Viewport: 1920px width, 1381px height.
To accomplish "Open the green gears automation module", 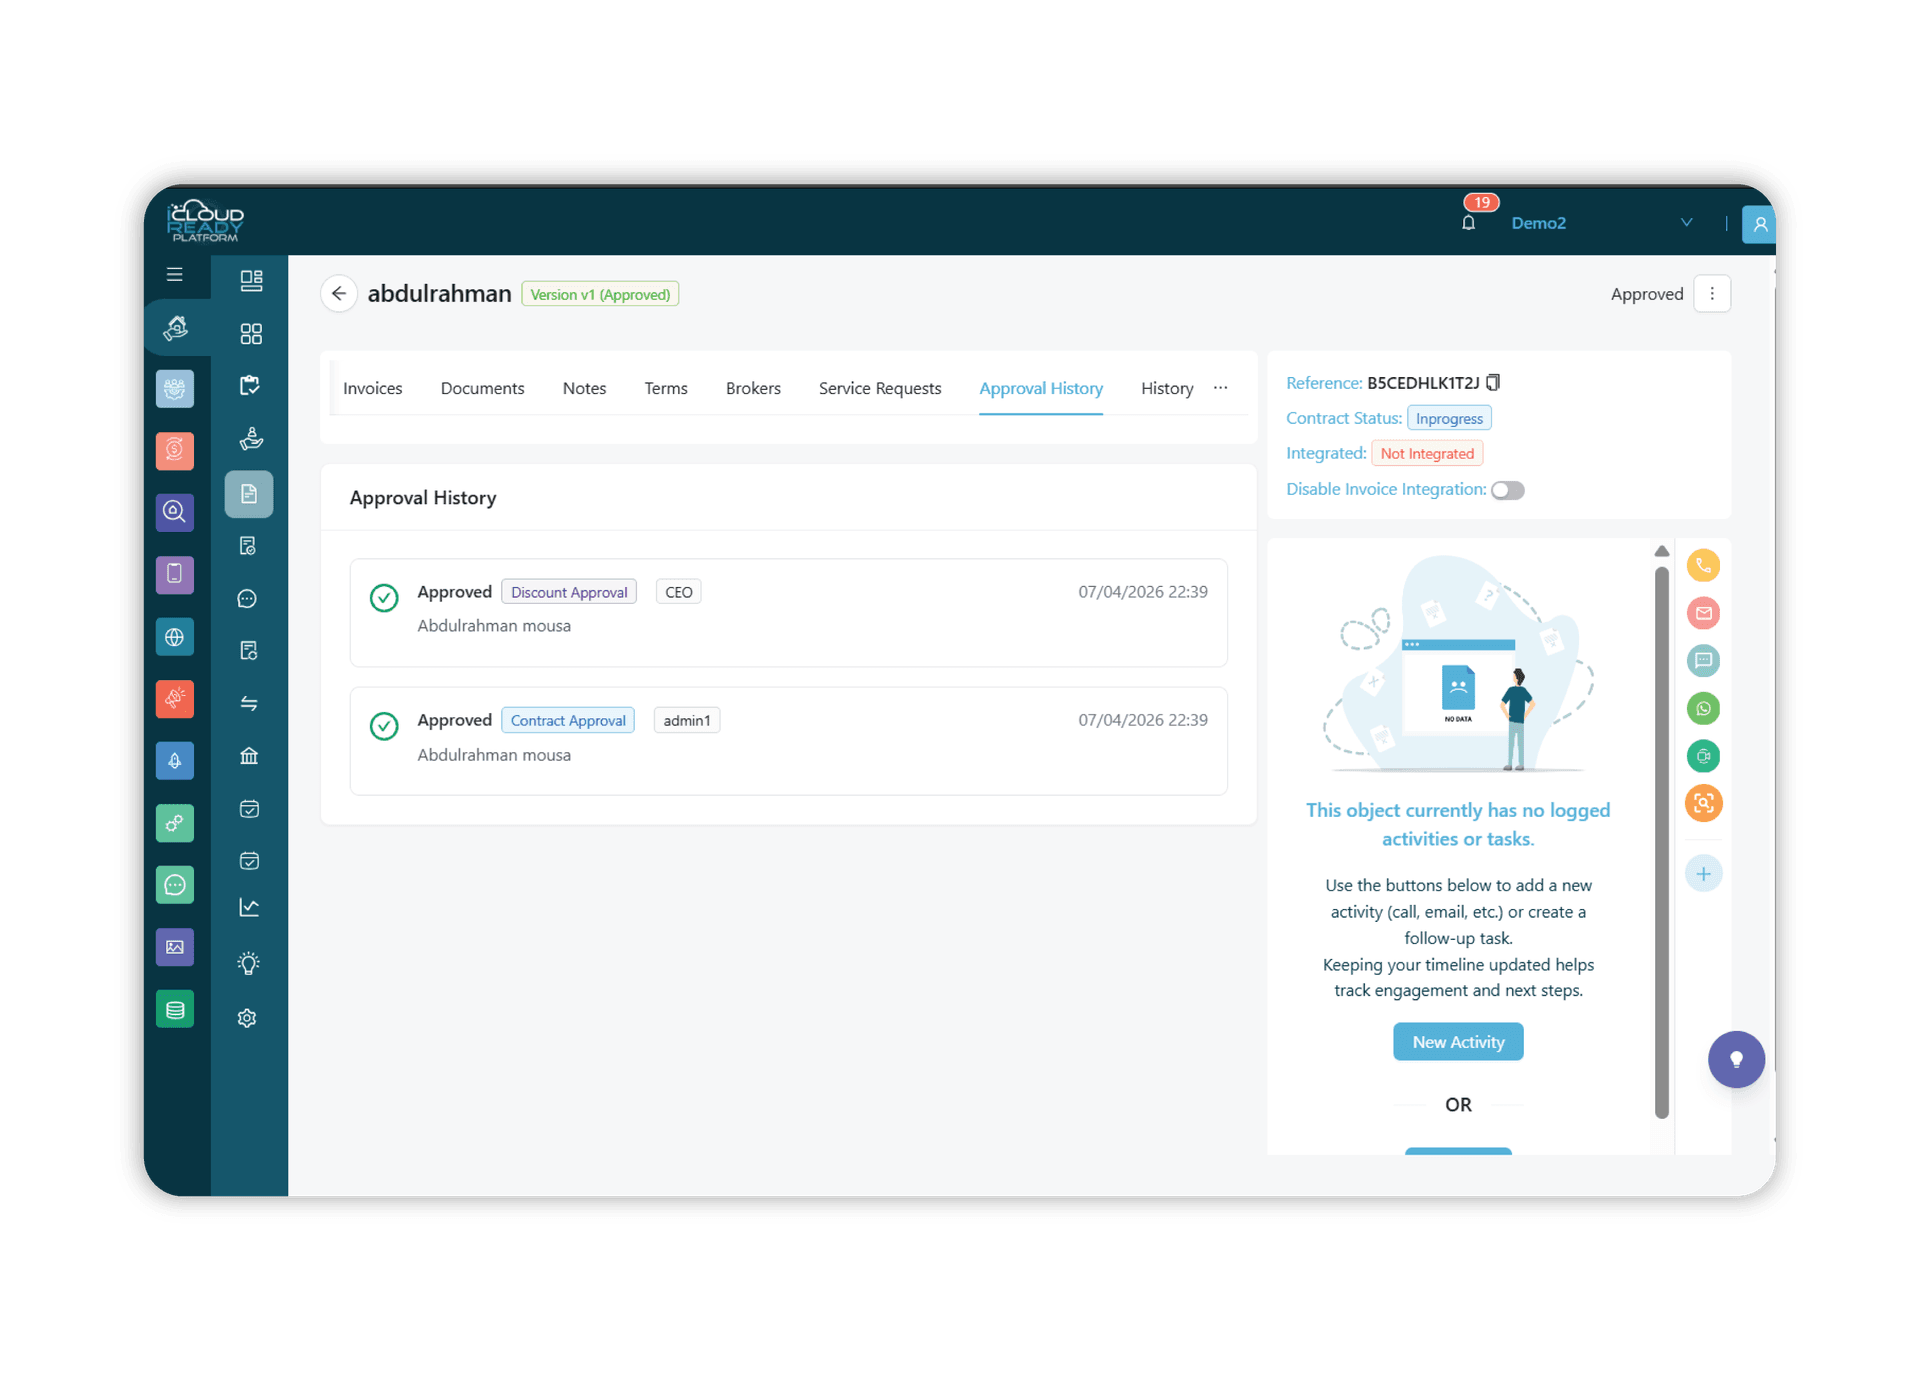I will (175, 823).
